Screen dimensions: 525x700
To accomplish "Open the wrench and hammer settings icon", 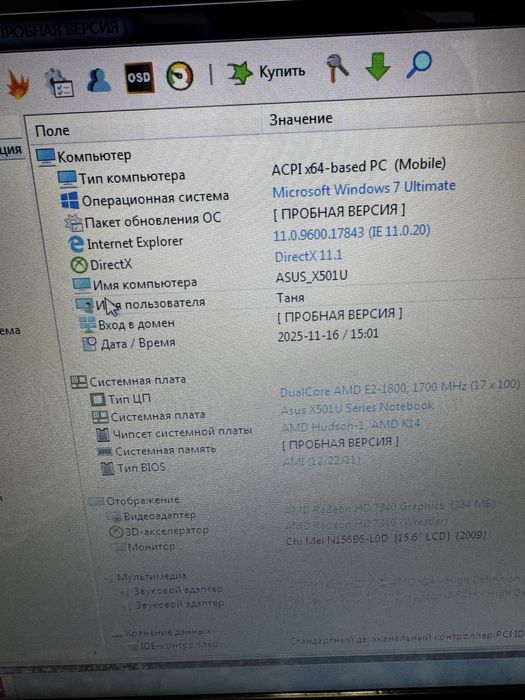I will [336, 68].
